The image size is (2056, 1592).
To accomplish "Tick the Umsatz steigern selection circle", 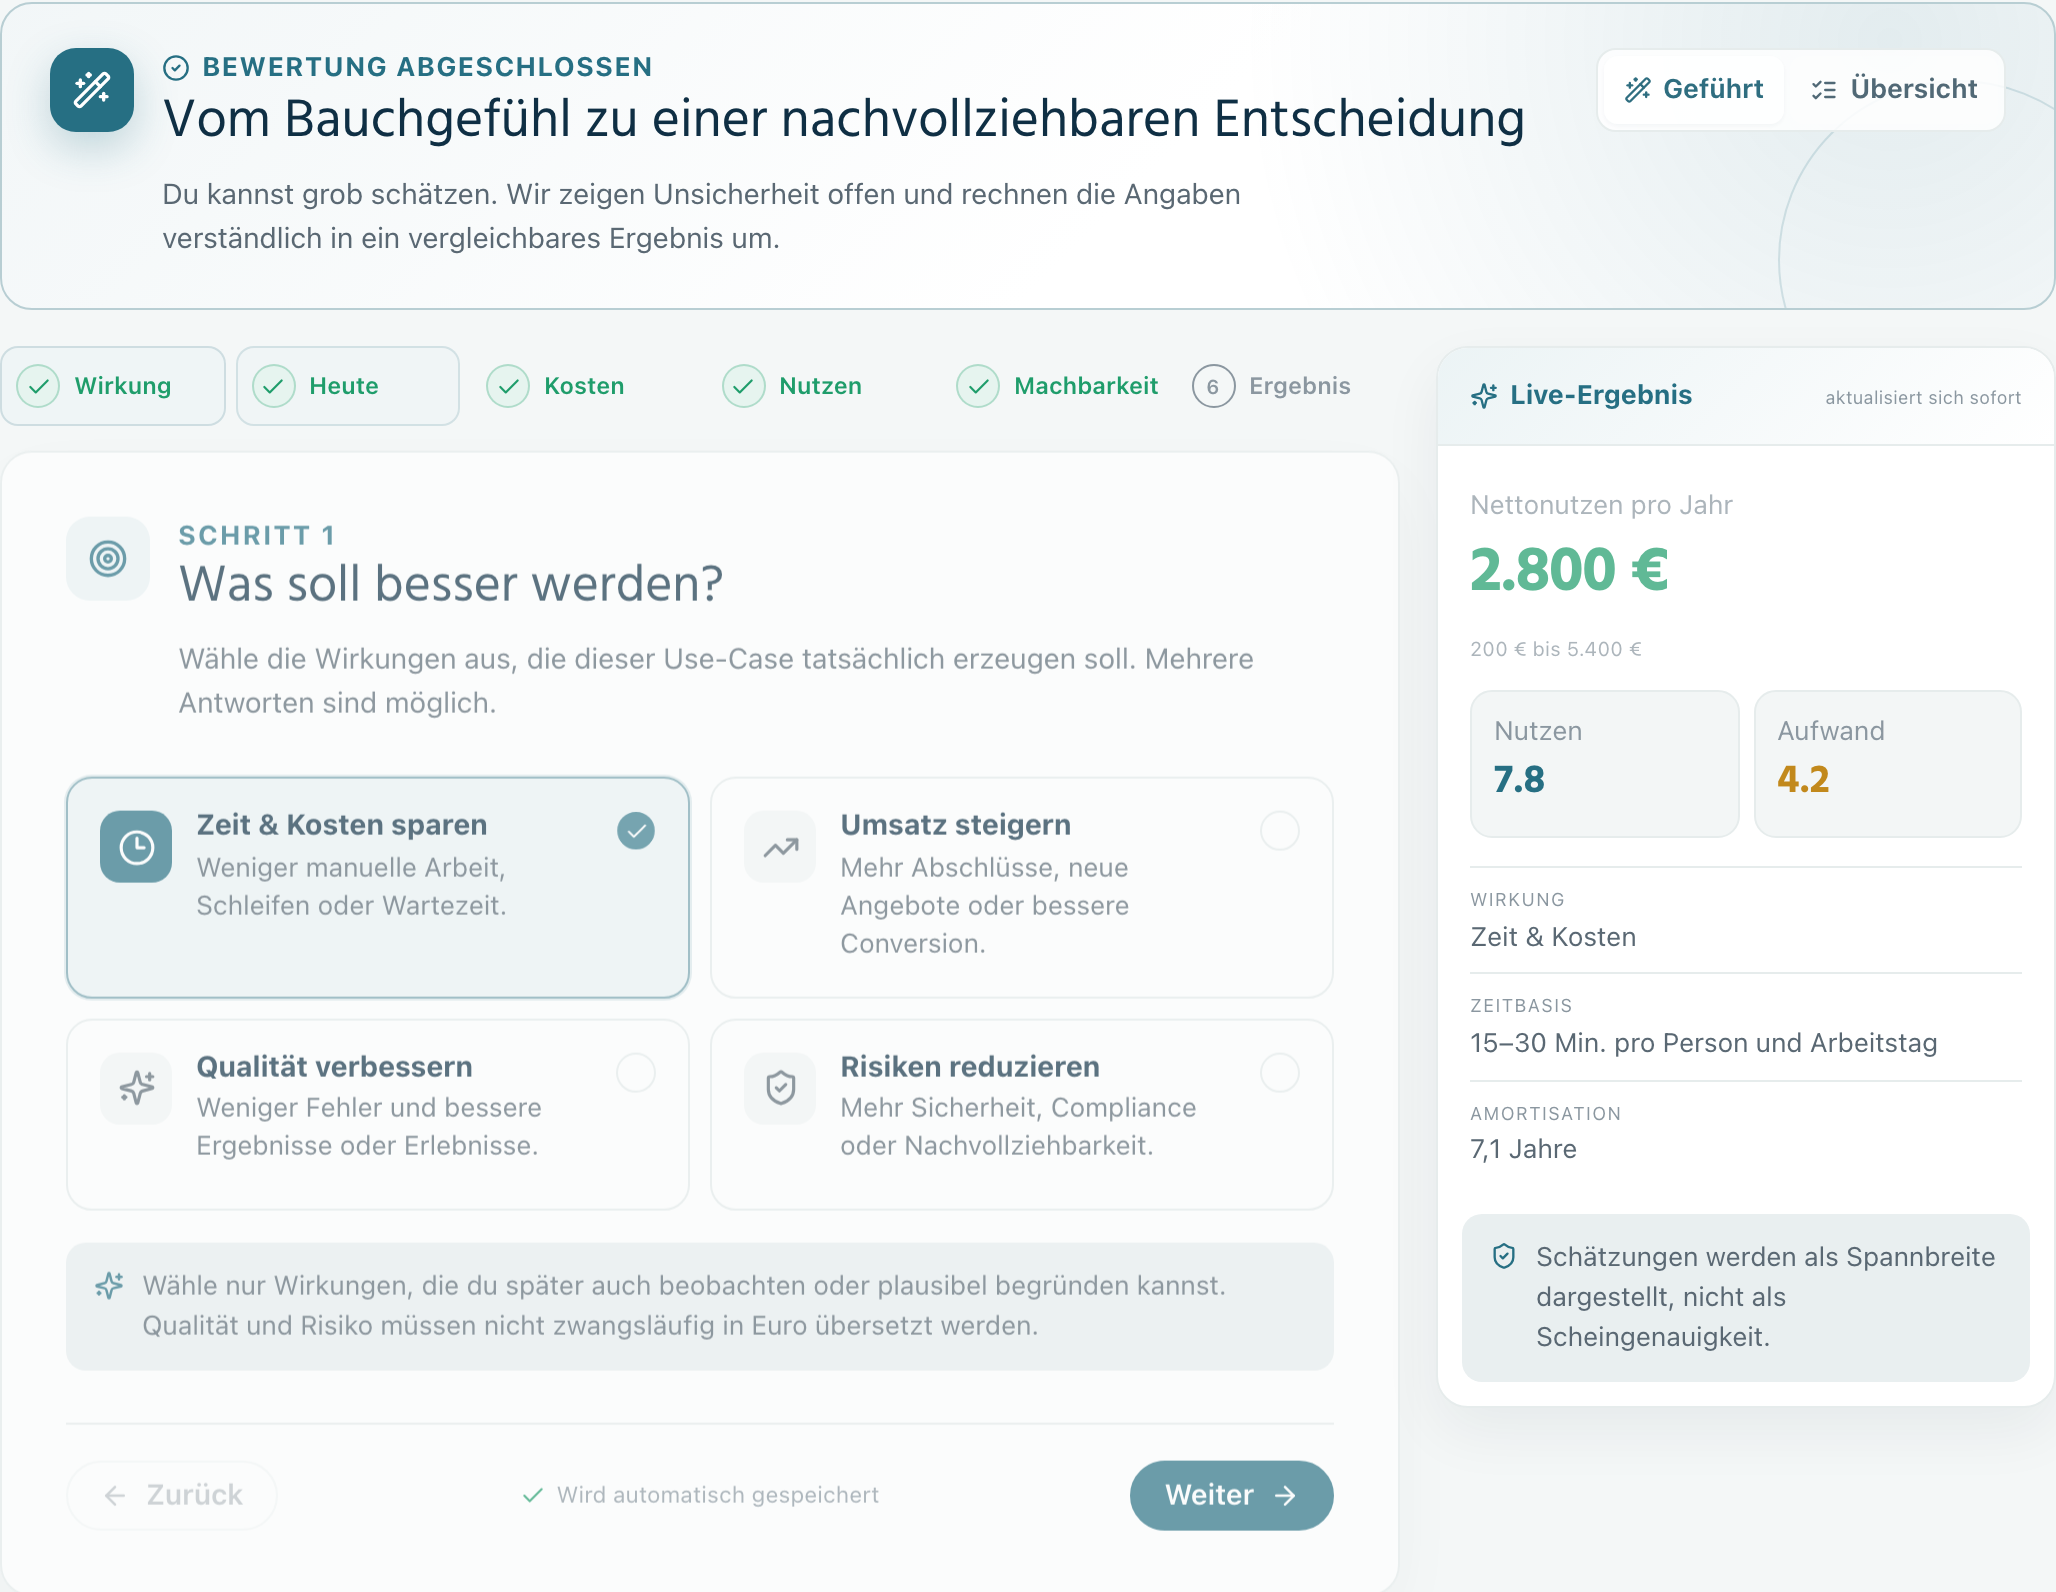I will [x=1280, y=831].
